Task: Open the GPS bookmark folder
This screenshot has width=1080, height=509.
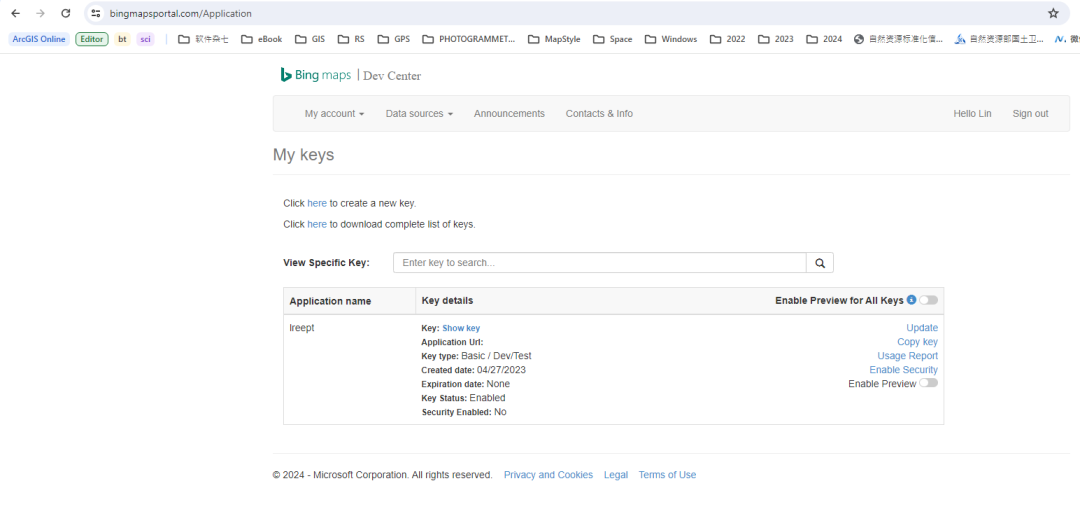Action: (393, 39)
